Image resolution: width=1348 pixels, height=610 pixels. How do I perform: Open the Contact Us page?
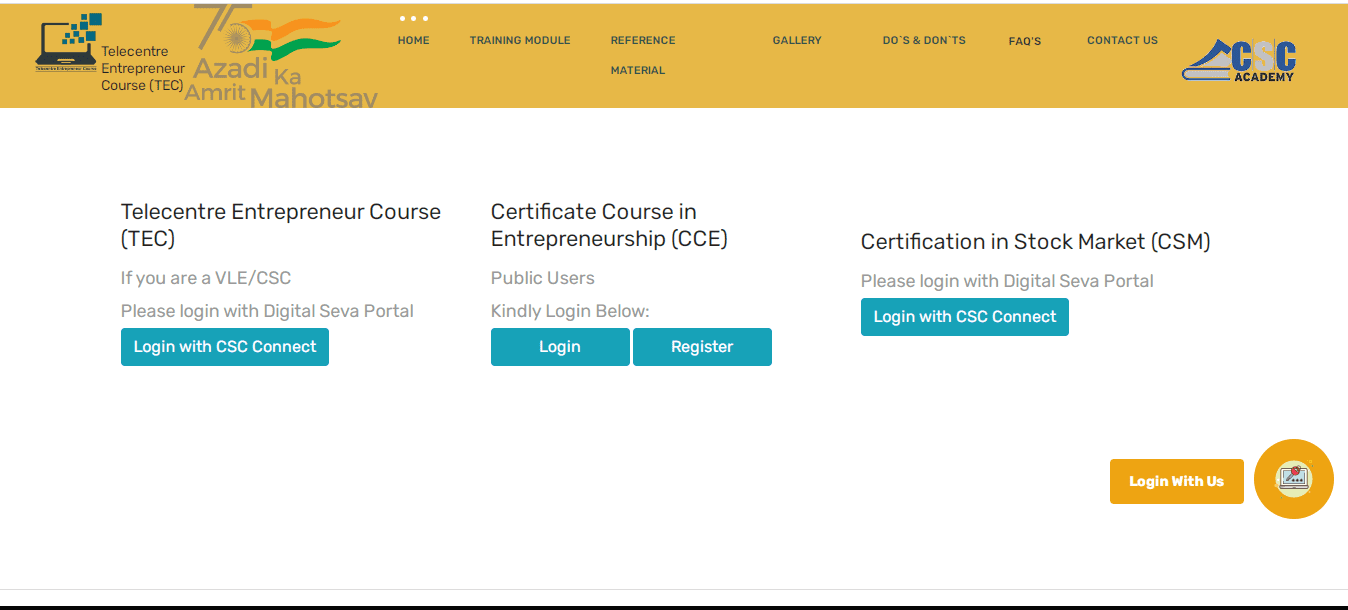(1122, 41)
